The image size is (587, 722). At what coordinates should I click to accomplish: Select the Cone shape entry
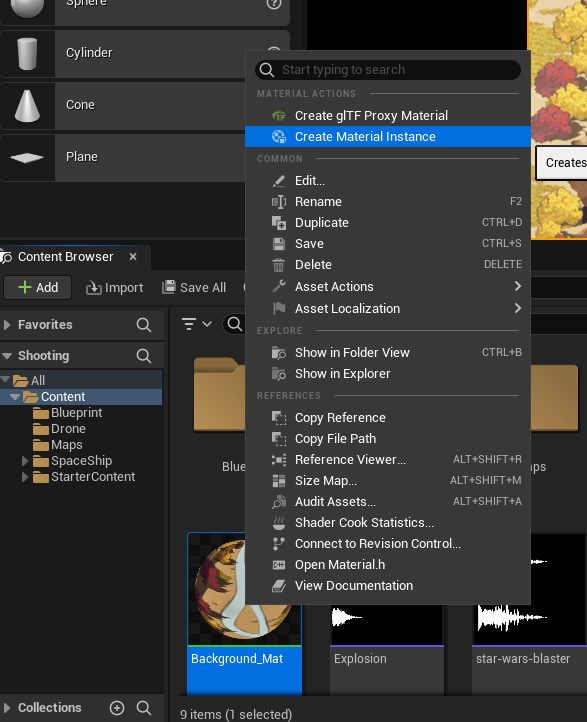point(122,106)
